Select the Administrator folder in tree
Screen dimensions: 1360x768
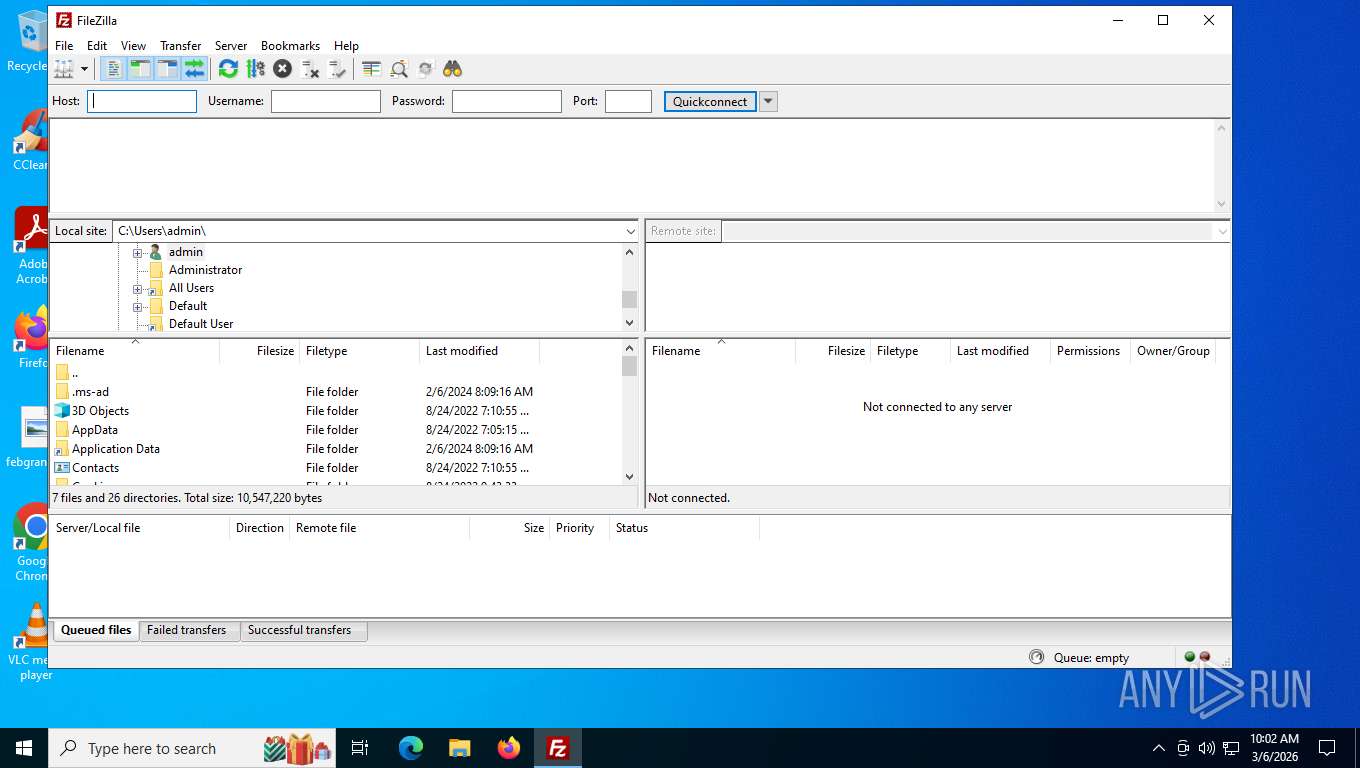205,270
